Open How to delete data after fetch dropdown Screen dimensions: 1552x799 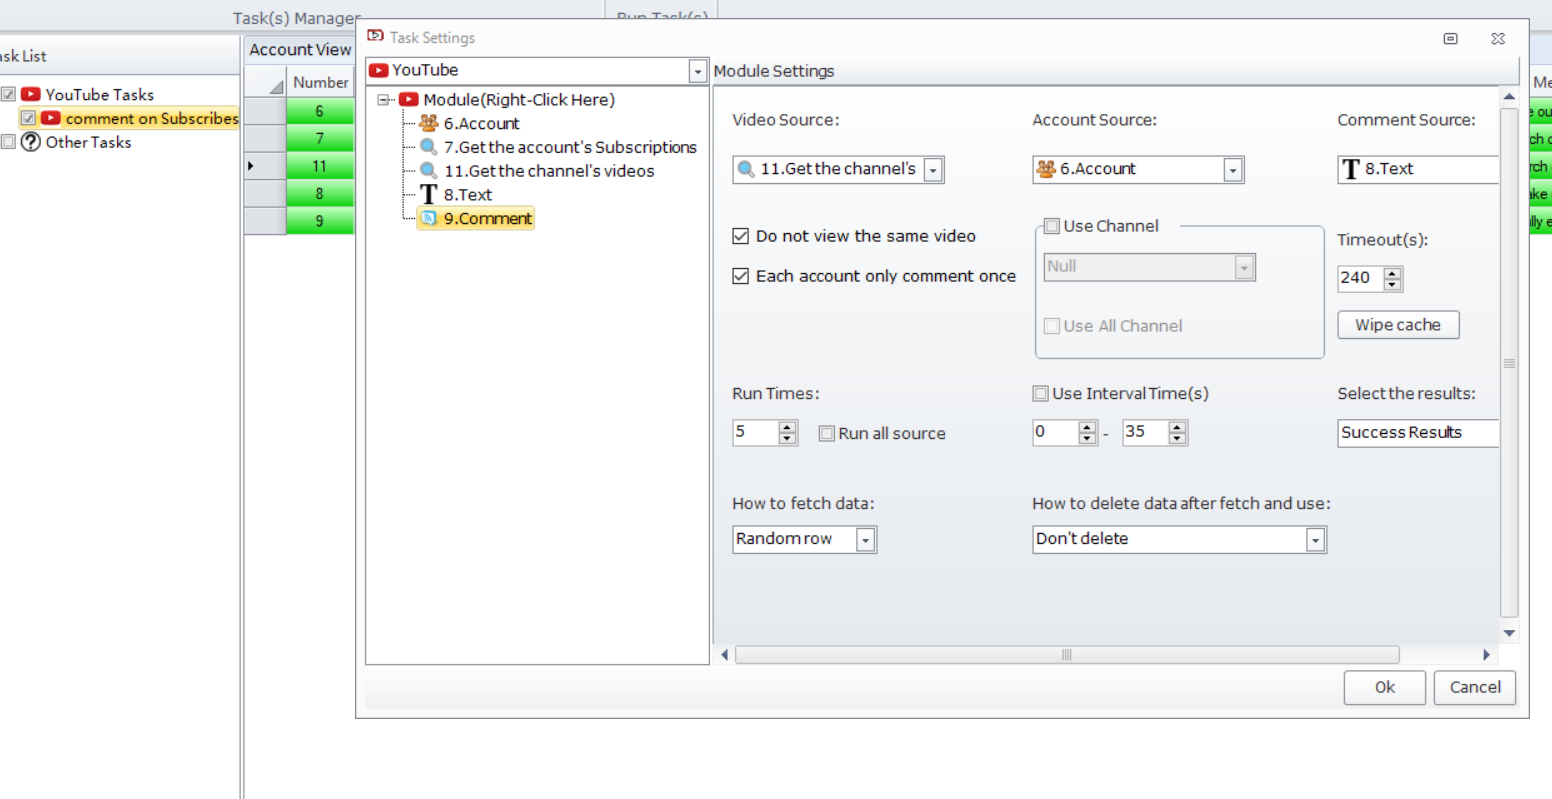tap(1315, 540)
